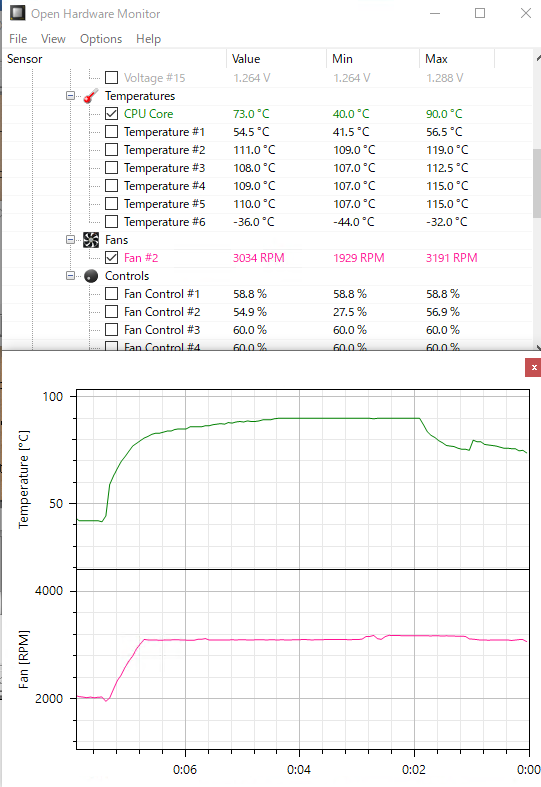Open the File menu
The width and height of the screenshot is (541, 787).
(18, 39)
